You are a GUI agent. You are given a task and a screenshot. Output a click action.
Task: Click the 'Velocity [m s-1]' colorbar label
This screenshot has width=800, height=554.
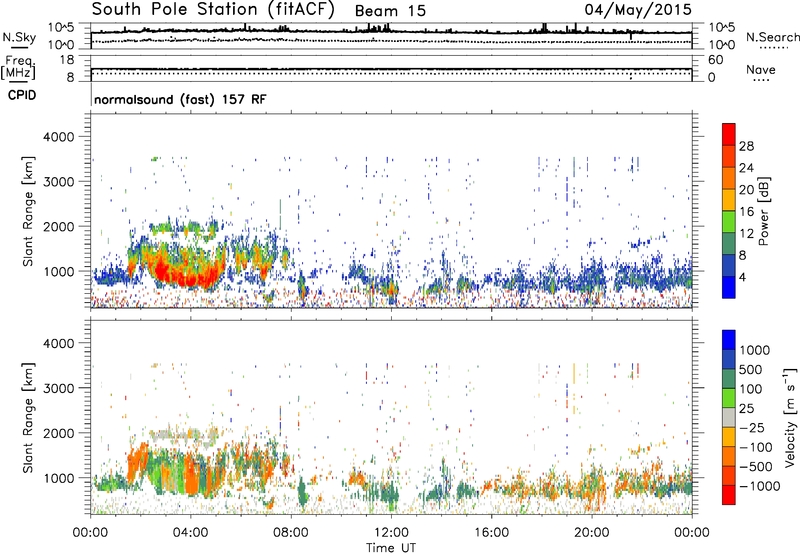[790, 417]
